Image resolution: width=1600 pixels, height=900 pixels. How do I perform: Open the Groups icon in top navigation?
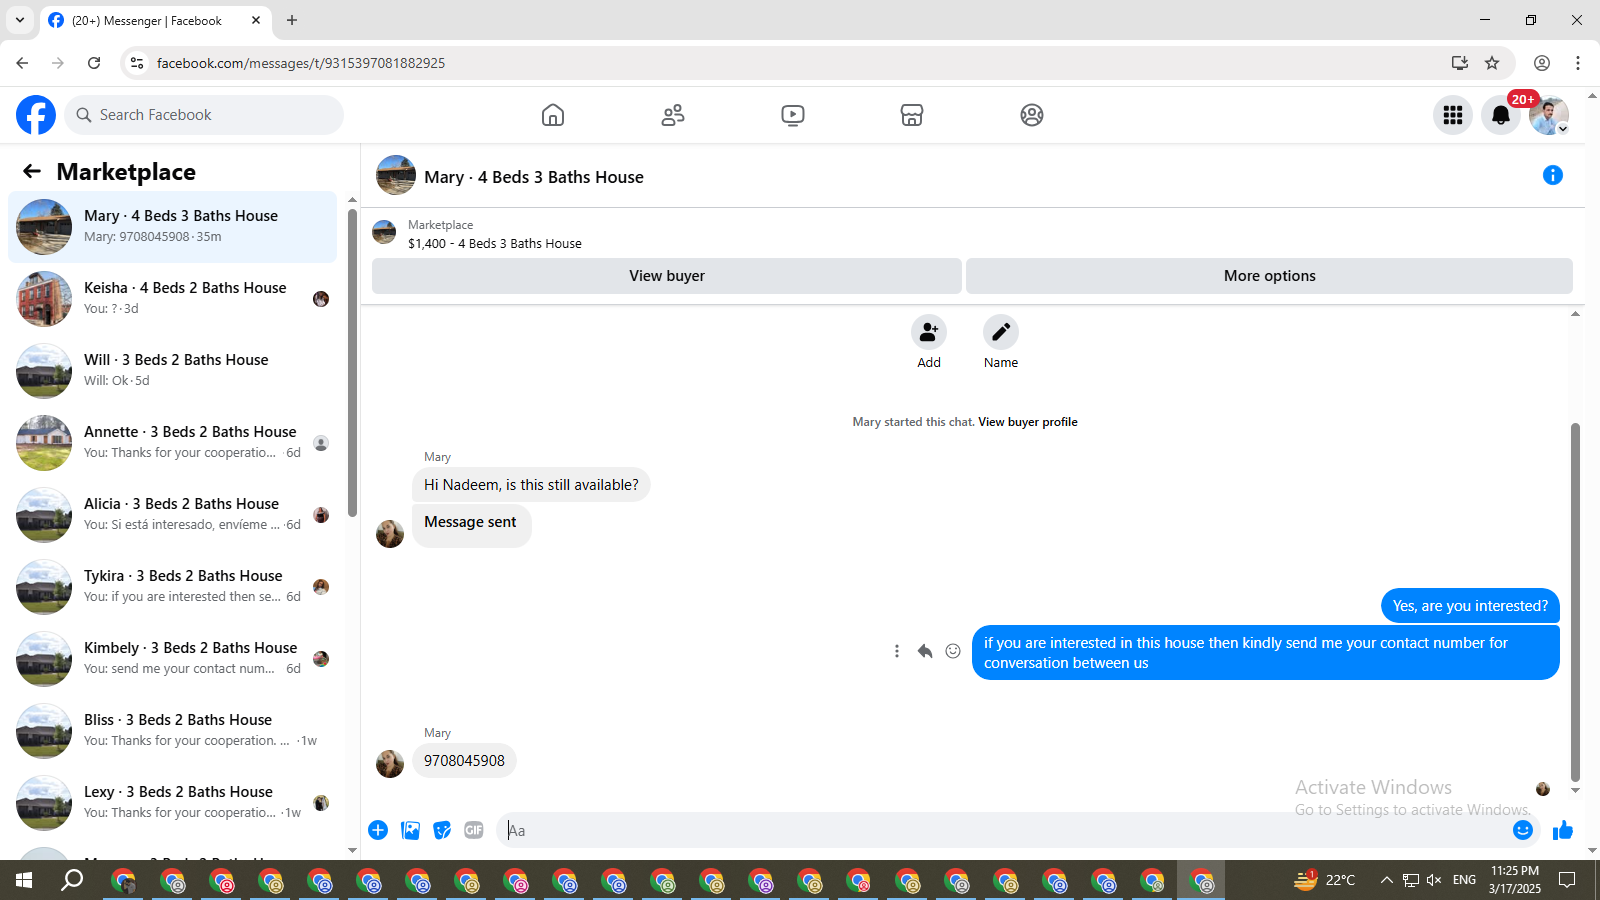[x=1032, y=115]
